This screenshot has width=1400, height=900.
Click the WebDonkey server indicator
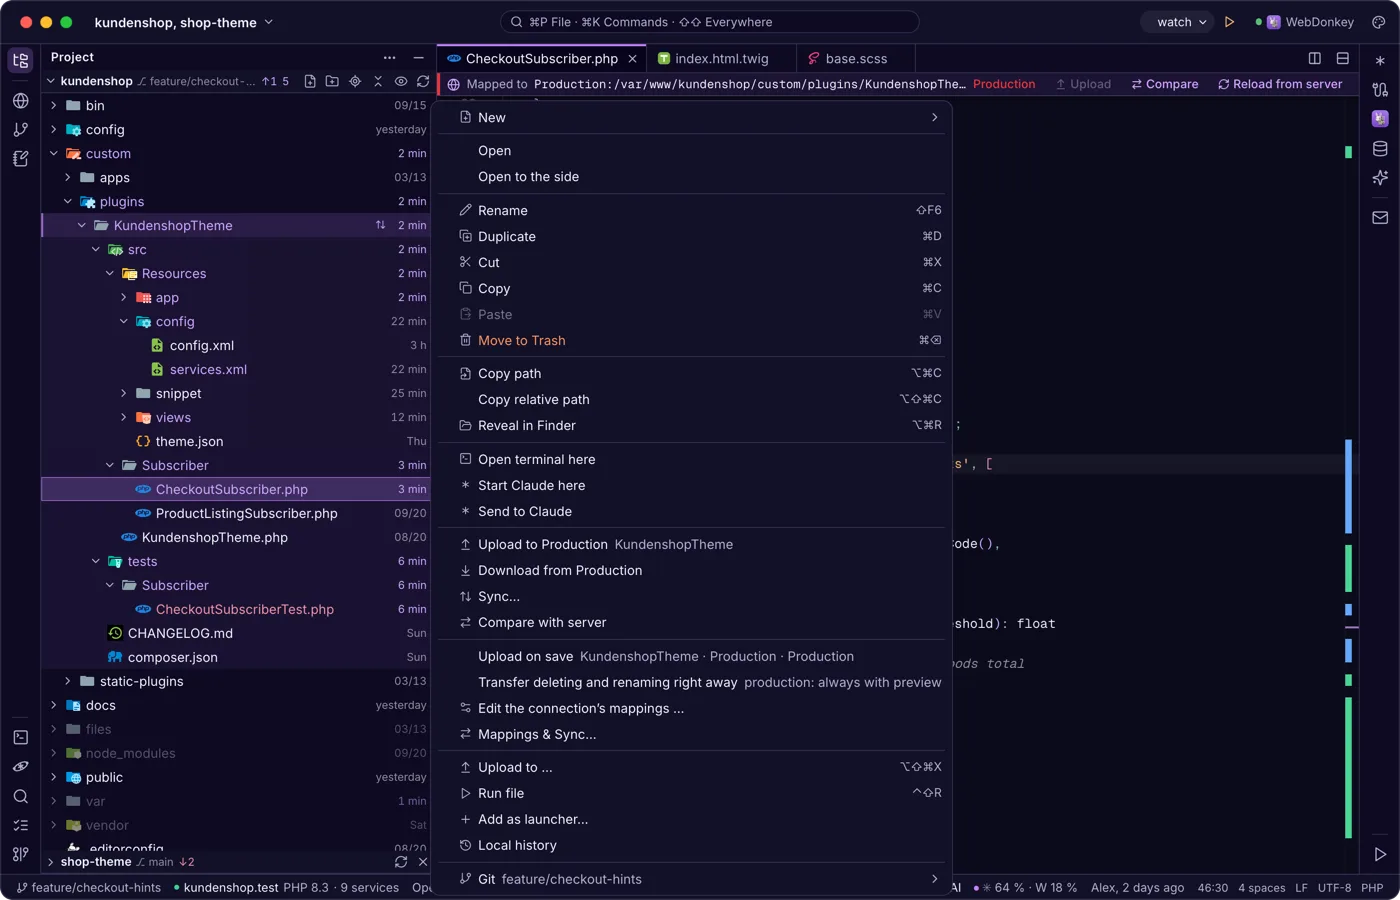[x=1306, y=22]
